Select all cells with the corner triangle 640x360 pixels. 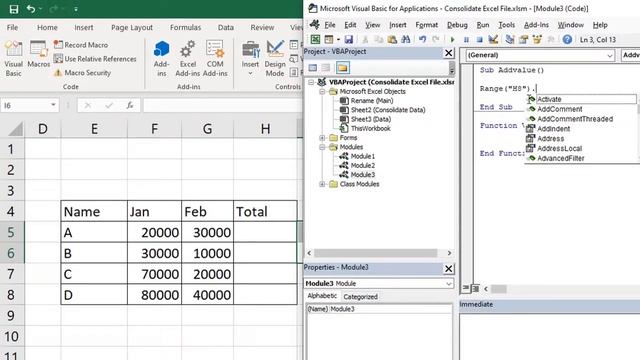[x=15, y=129]
